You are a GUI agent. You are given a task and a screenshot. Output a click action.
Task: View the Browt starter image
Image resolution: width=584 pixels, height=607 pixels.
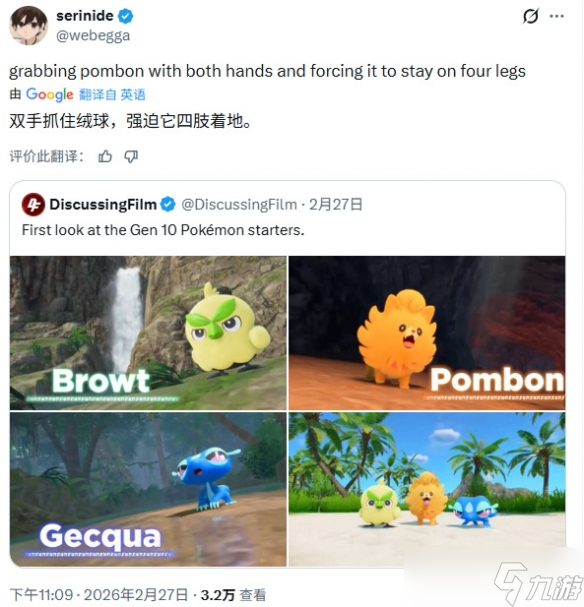(x=148, y=333)
